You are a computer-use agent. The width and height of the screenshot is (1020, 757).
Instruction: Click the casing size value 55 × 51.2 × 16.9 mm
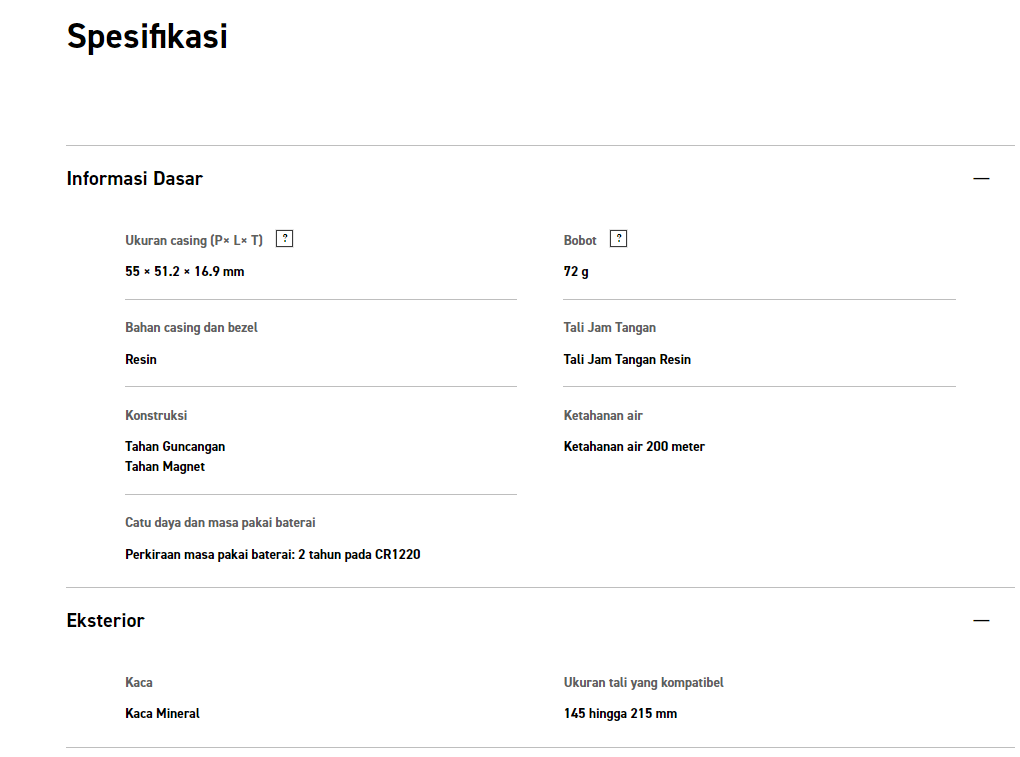coord(185,271)
